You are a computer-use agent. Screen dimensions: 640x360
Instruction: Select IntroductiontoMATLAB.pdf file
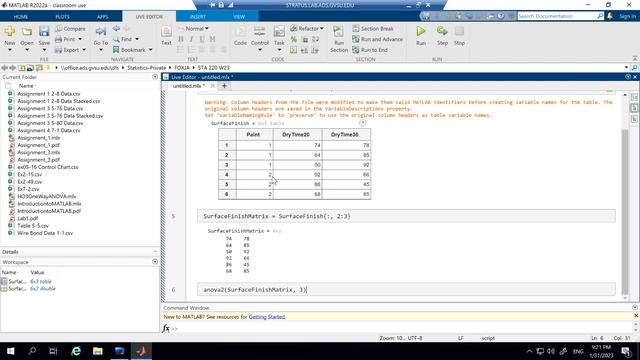point(49,211)
